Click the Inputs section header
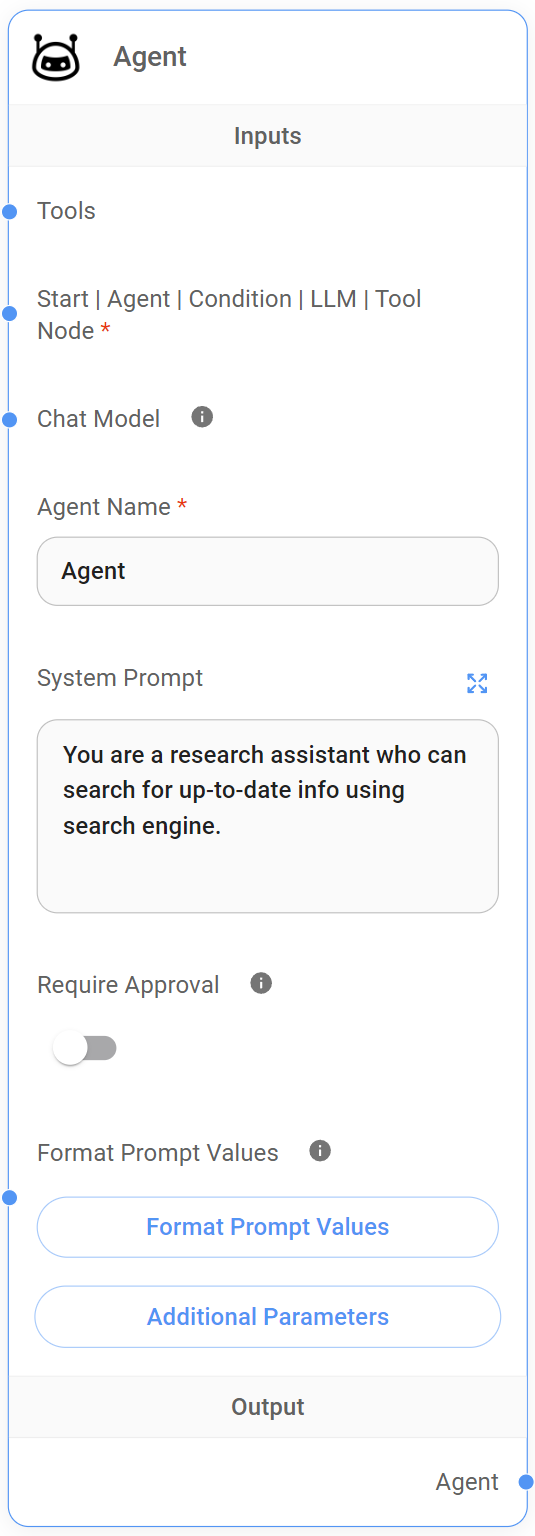This screenshot has height=1536, width=535. click(268, 136)
